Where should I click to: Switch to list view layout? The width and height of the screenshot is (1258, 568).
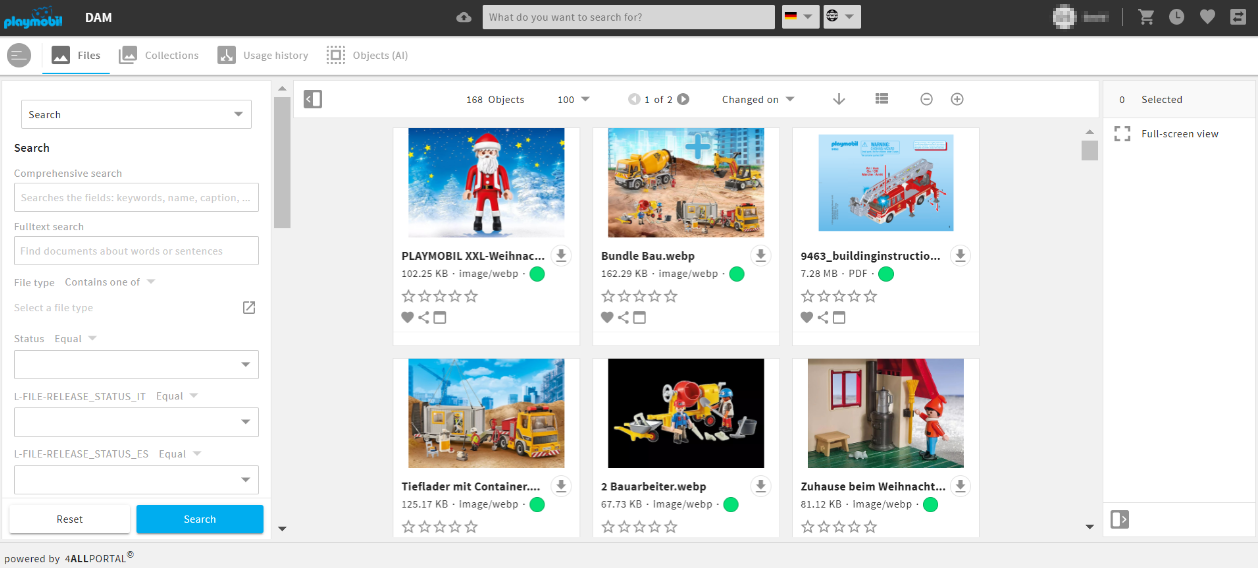pos(881,99)
